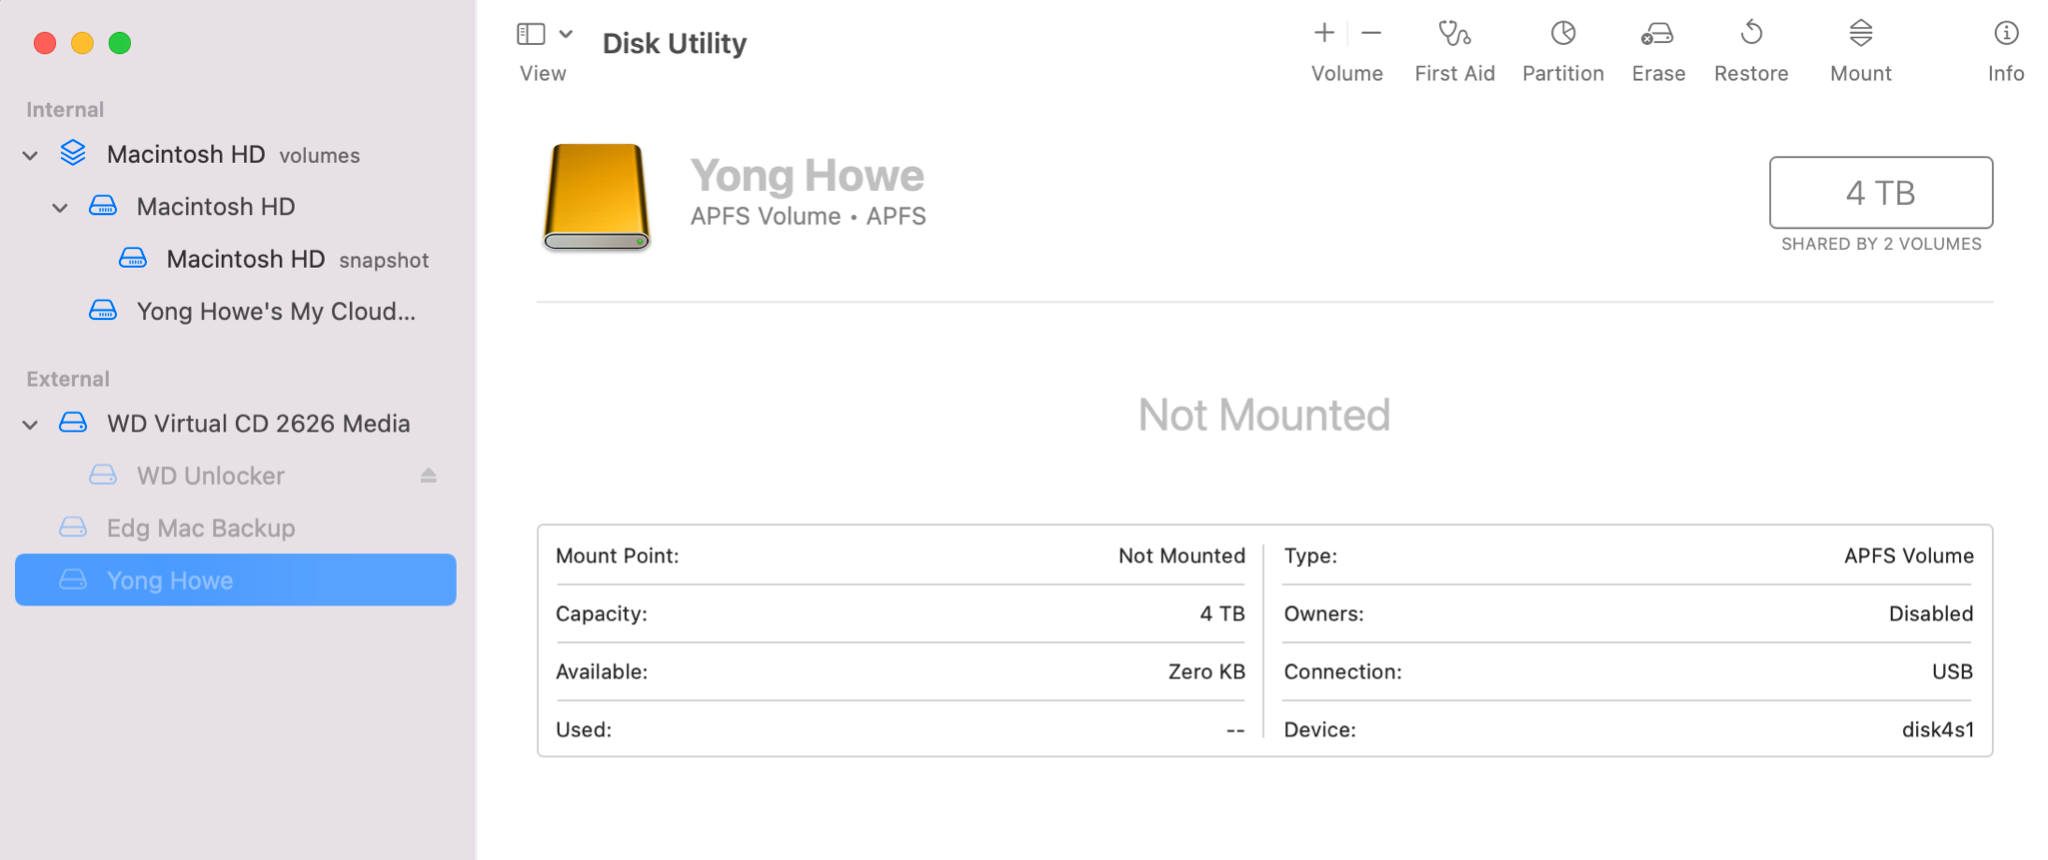2048x860 pixels.
Task: Mount the selected Yong Howe volume
Action: pos(1860,35)
